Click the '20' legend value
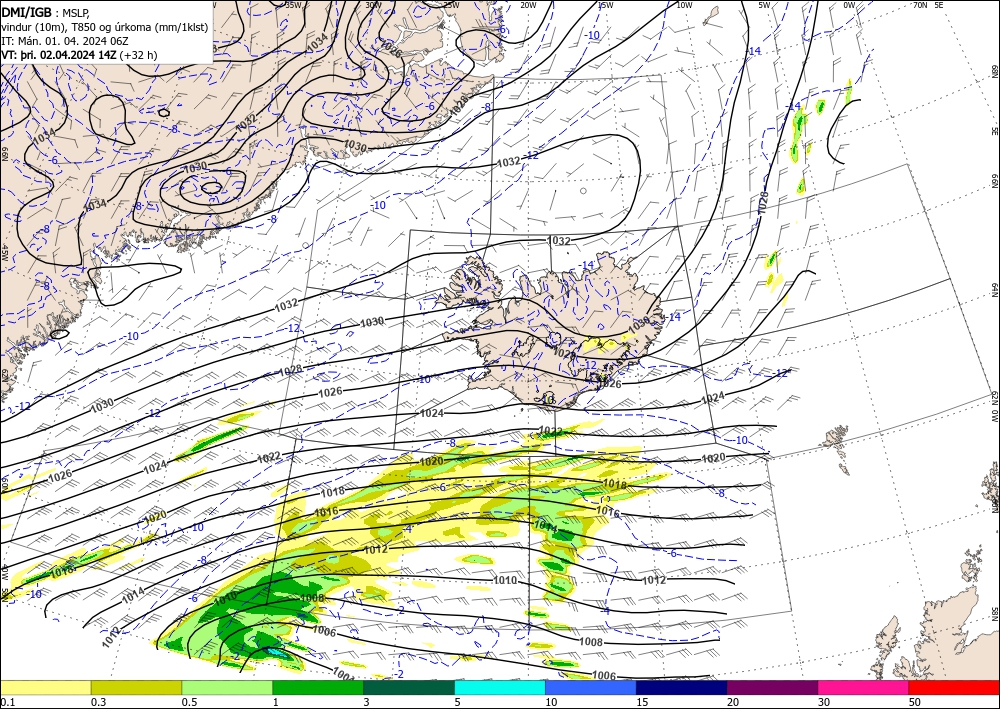1000x709 pixels. [x=733, y=702]
